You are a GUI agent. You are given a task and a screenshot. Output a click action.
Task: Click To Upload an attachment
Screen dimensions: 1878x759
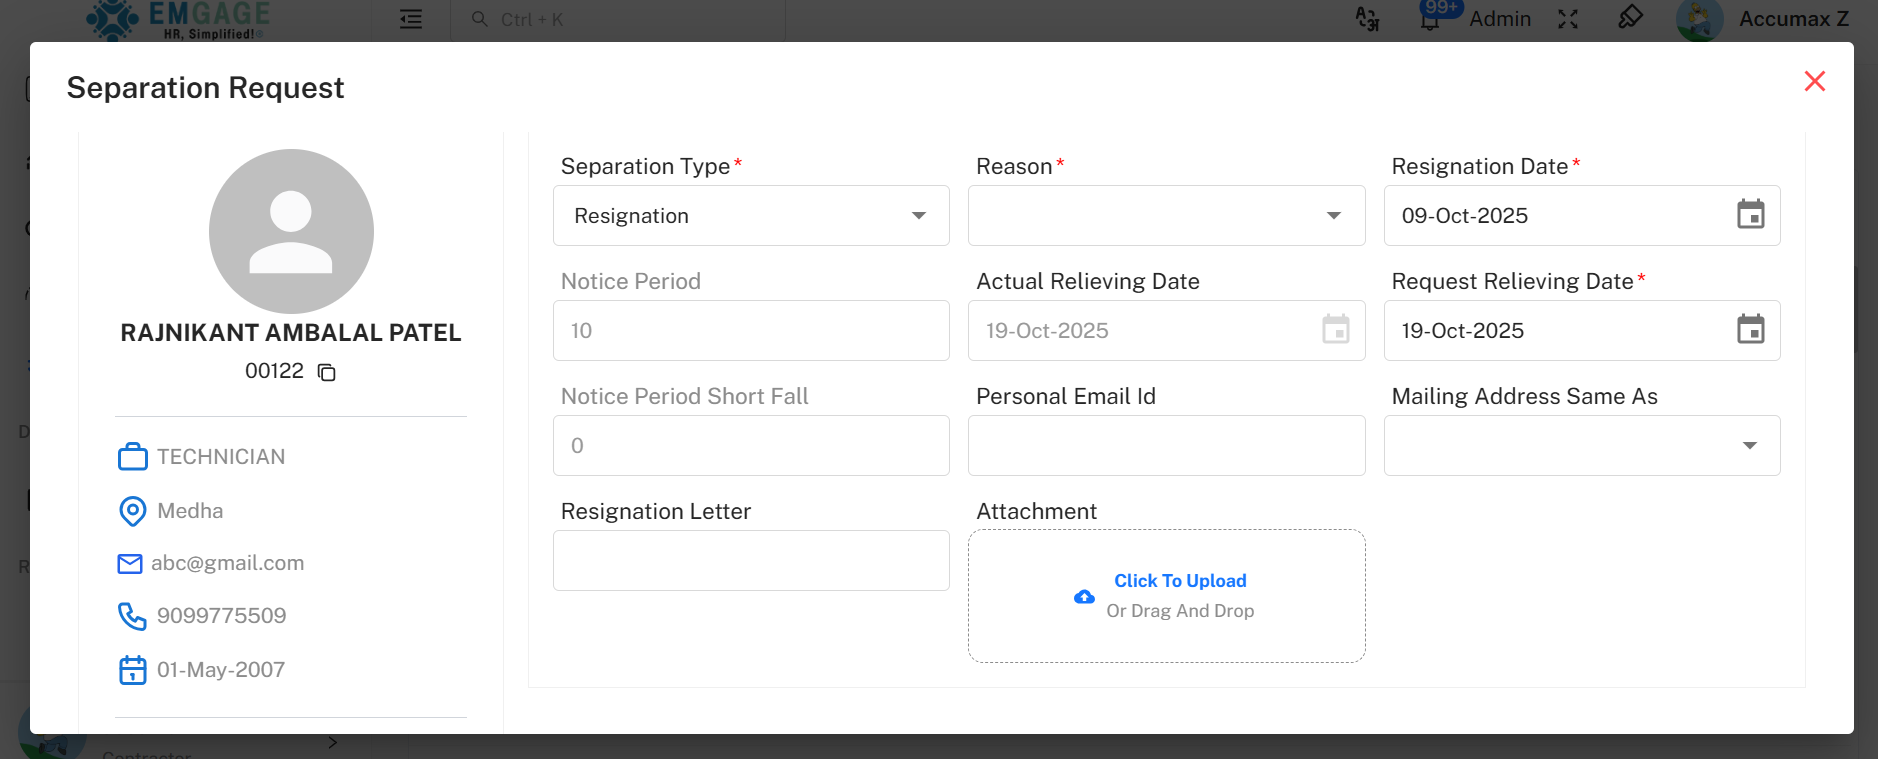[1180, 580]
